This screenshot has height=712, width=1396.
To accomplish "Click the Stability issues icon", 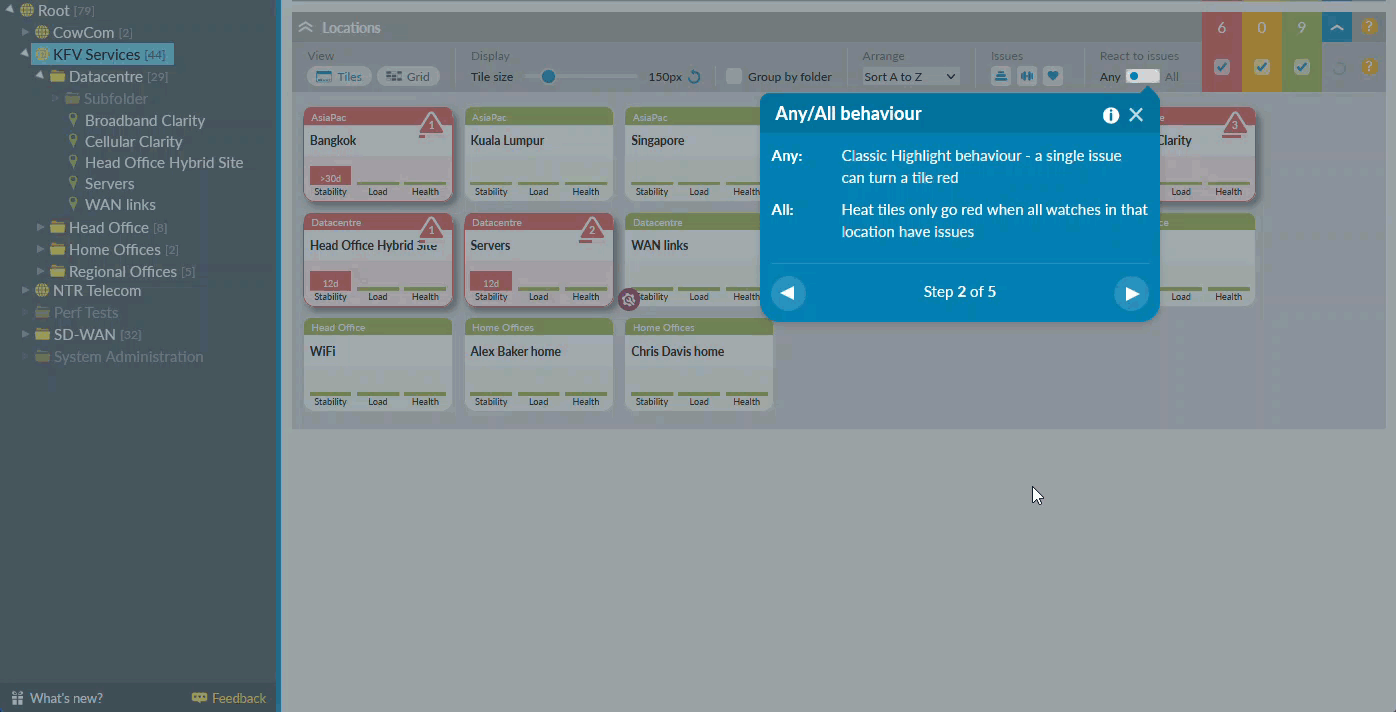I will point(1000,76).
